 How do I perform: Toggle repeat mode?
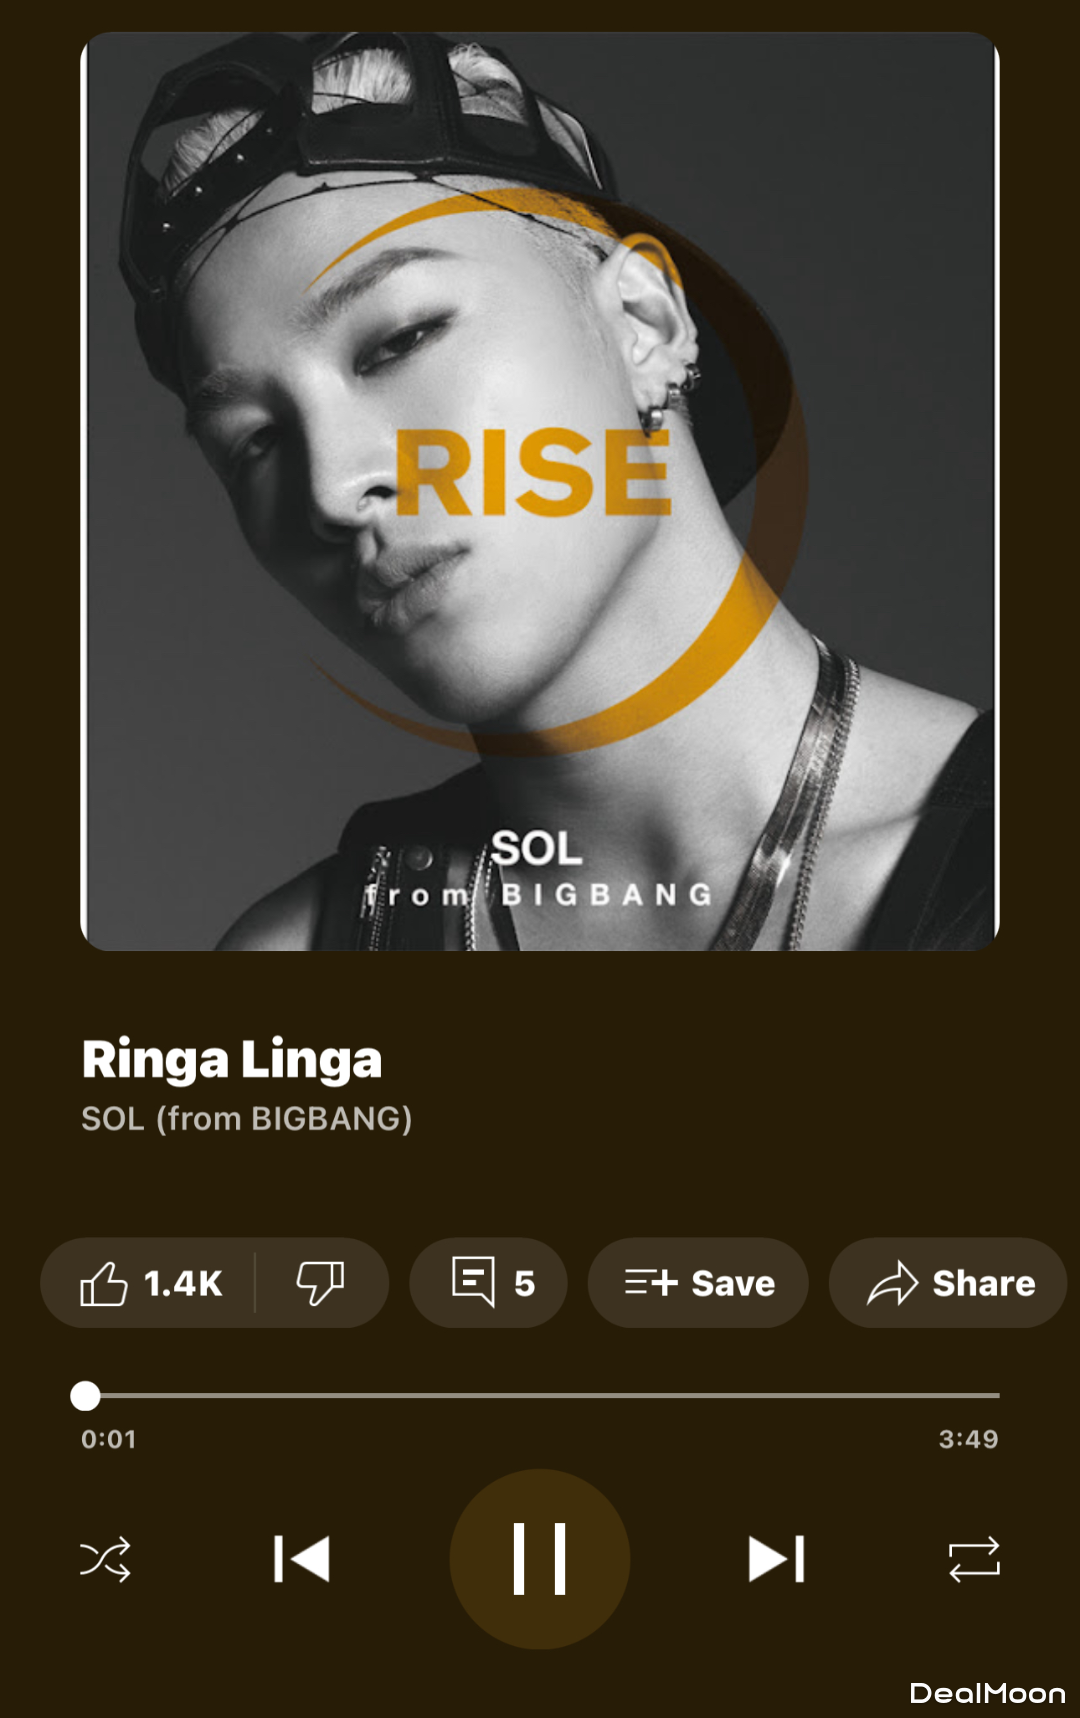(974, 1559)
